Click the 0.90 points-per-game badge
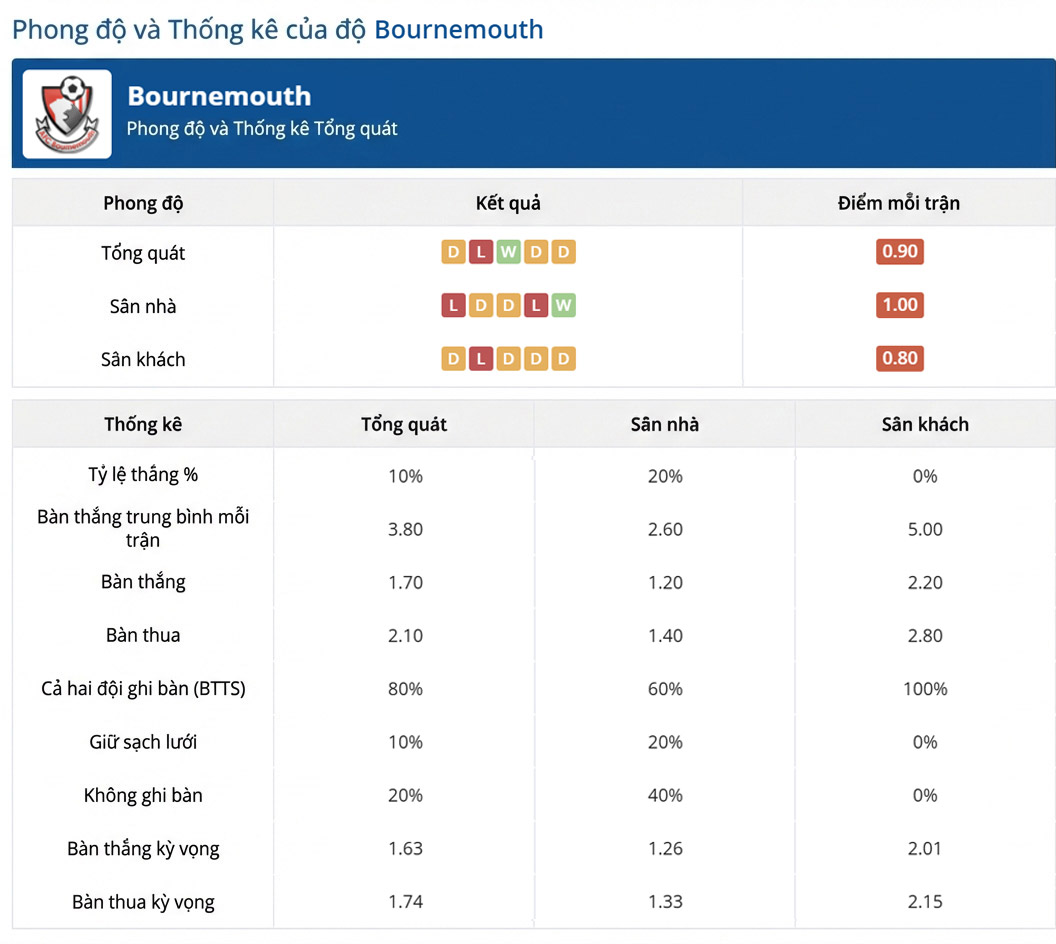The width and height of the screenshot is (1056, 944). point(900,251)
